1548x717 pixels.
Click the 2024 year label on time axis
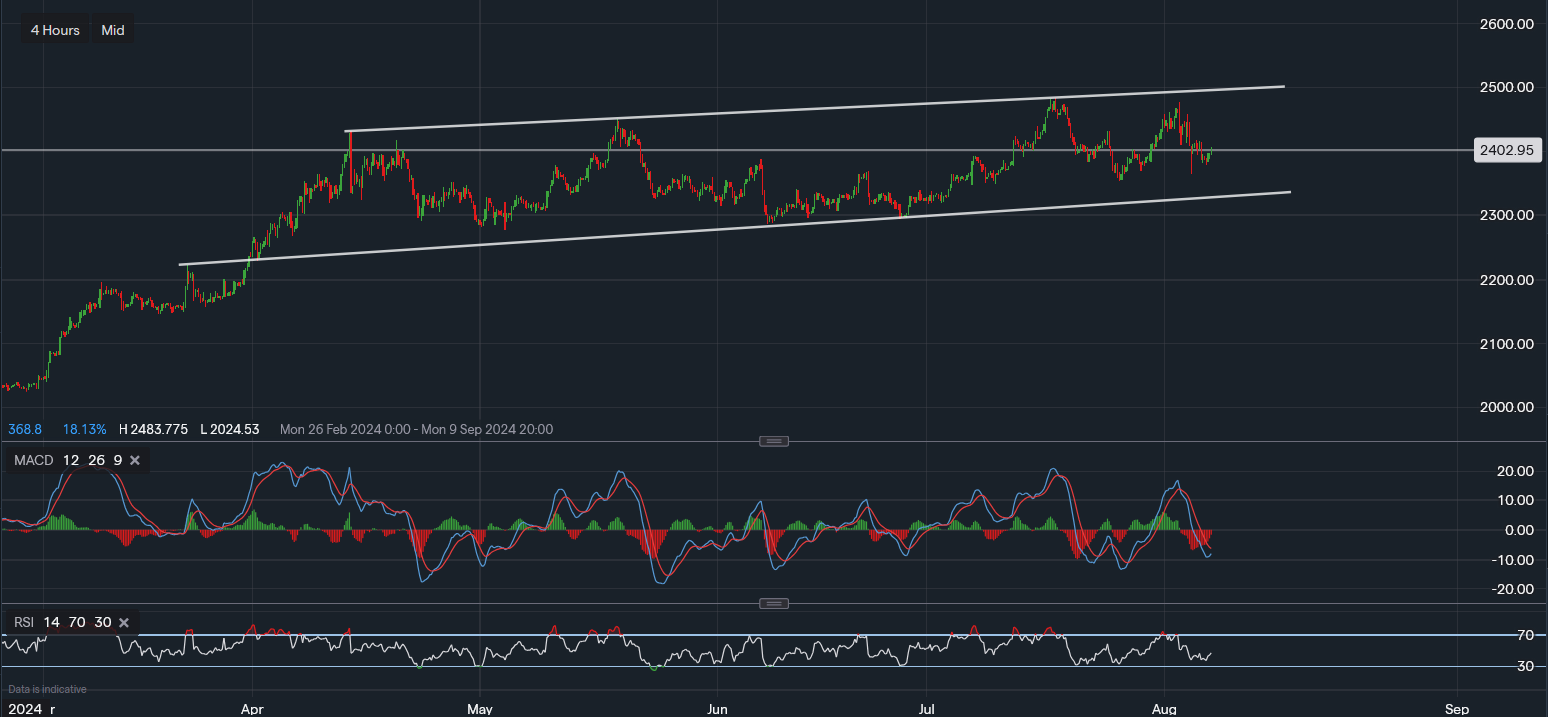pos(25,708)
